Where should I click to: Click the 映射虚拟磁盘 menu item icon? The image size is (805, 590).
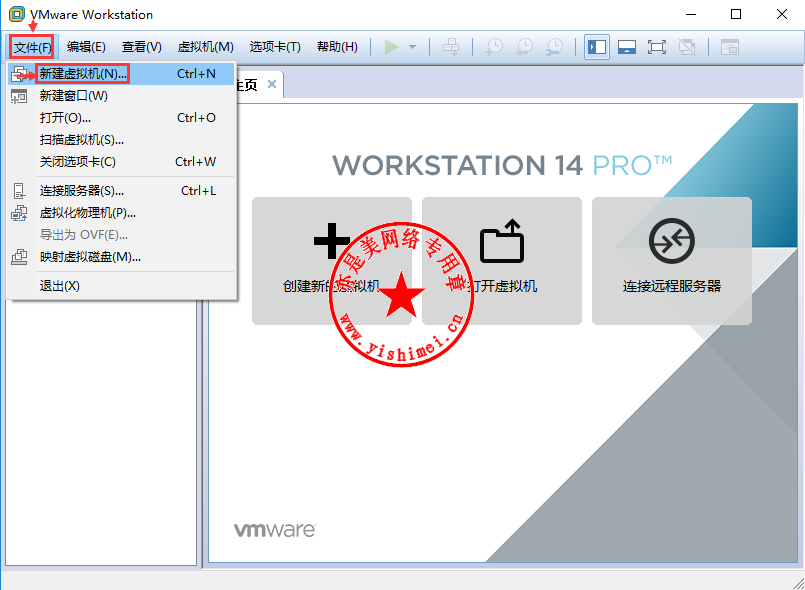pos(19,257)
